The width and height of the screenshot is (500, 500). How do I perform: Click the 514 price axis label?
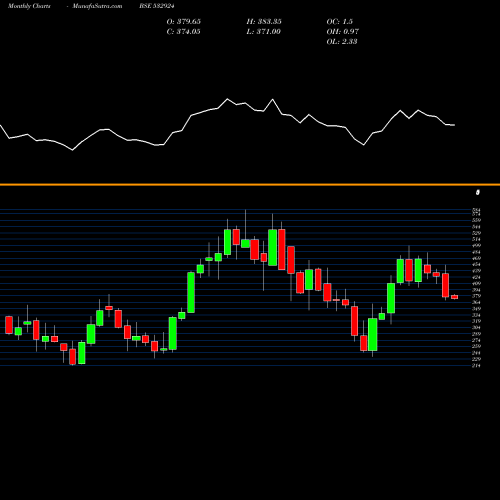(476, 239)
